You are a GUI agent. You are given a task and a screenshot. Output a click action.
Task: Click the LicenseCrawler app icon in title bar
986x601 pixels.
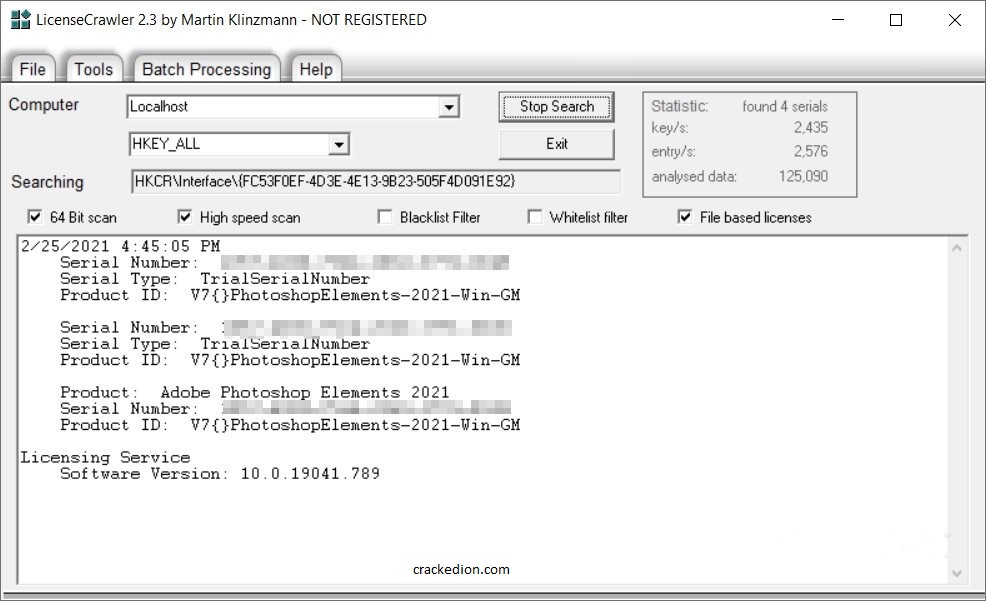tap(20, 19)
